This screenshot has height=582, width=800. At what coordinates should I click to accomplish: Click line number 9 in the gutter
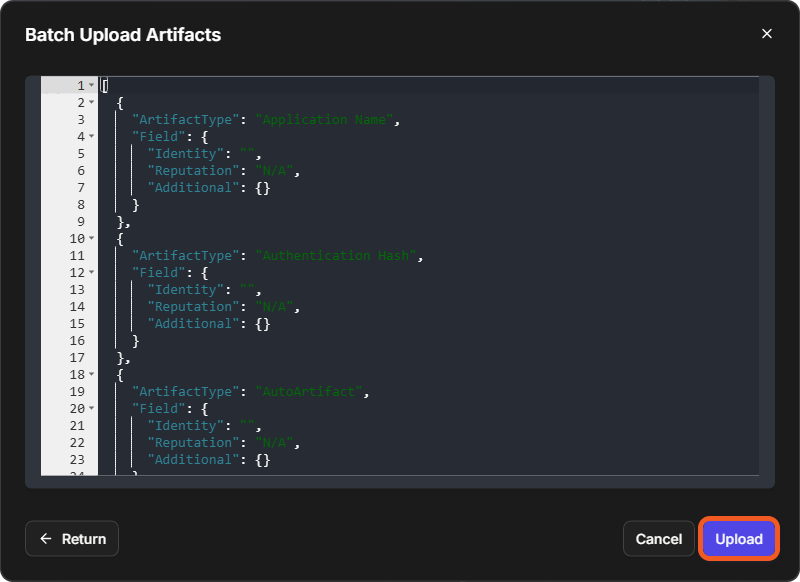(x=81, y=222)
